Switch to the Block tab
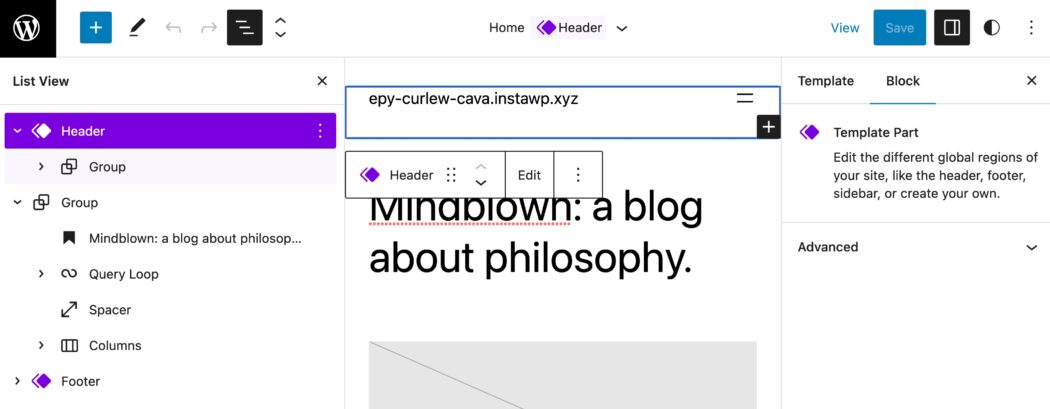Image resolution: width=1050 pixels, height=409 pixels. click(903, 81)
